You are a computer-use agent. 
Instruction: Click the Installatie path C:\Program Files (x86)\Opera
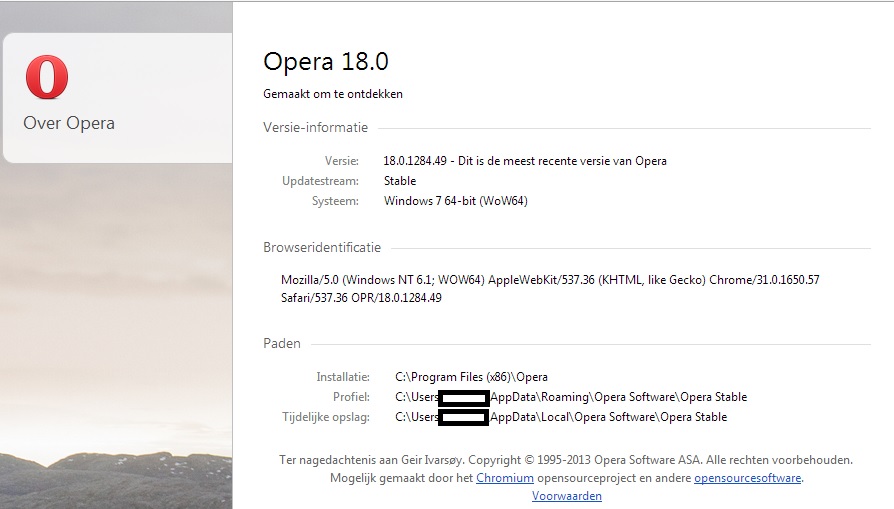pos(471,377)
